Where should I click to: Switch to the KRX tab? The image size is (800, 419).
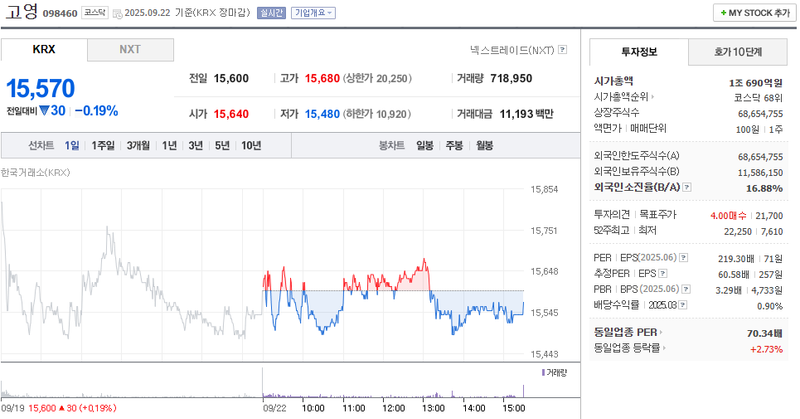click(44, 50)
